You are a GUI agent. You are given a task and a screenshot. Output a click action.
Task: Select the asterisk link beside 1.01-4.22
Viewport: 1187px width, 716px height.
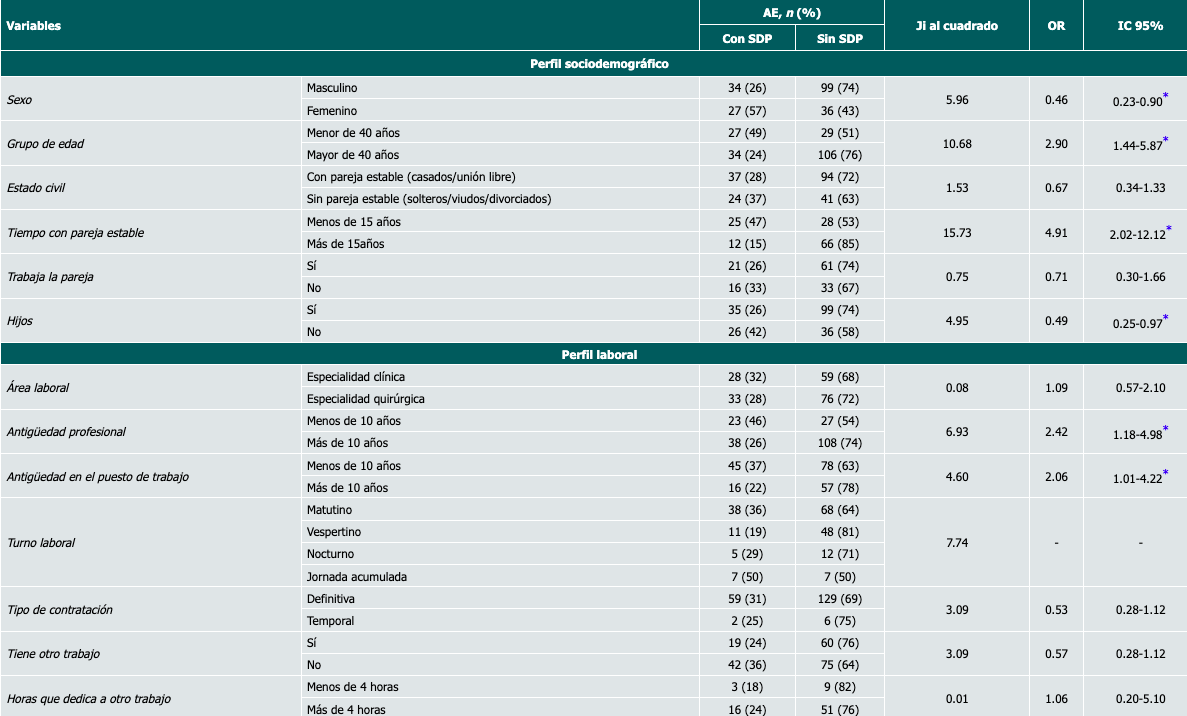coord(1166,473)
